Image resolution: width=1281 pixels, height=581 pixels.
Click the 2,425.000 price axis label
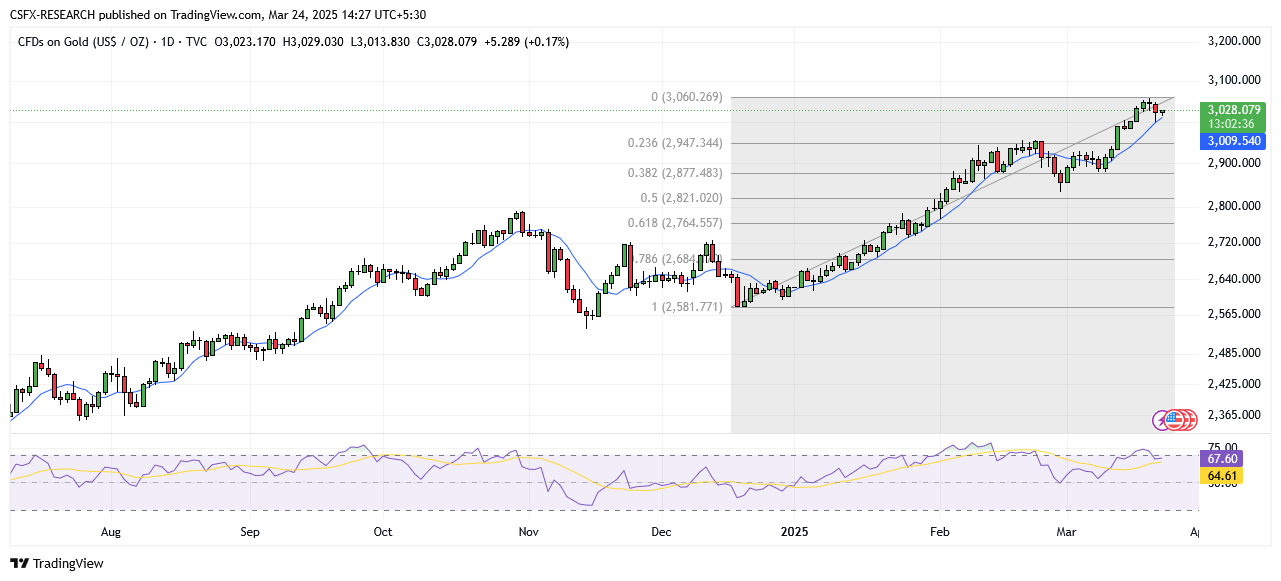pyautogui.click(x=1232, y=384)
